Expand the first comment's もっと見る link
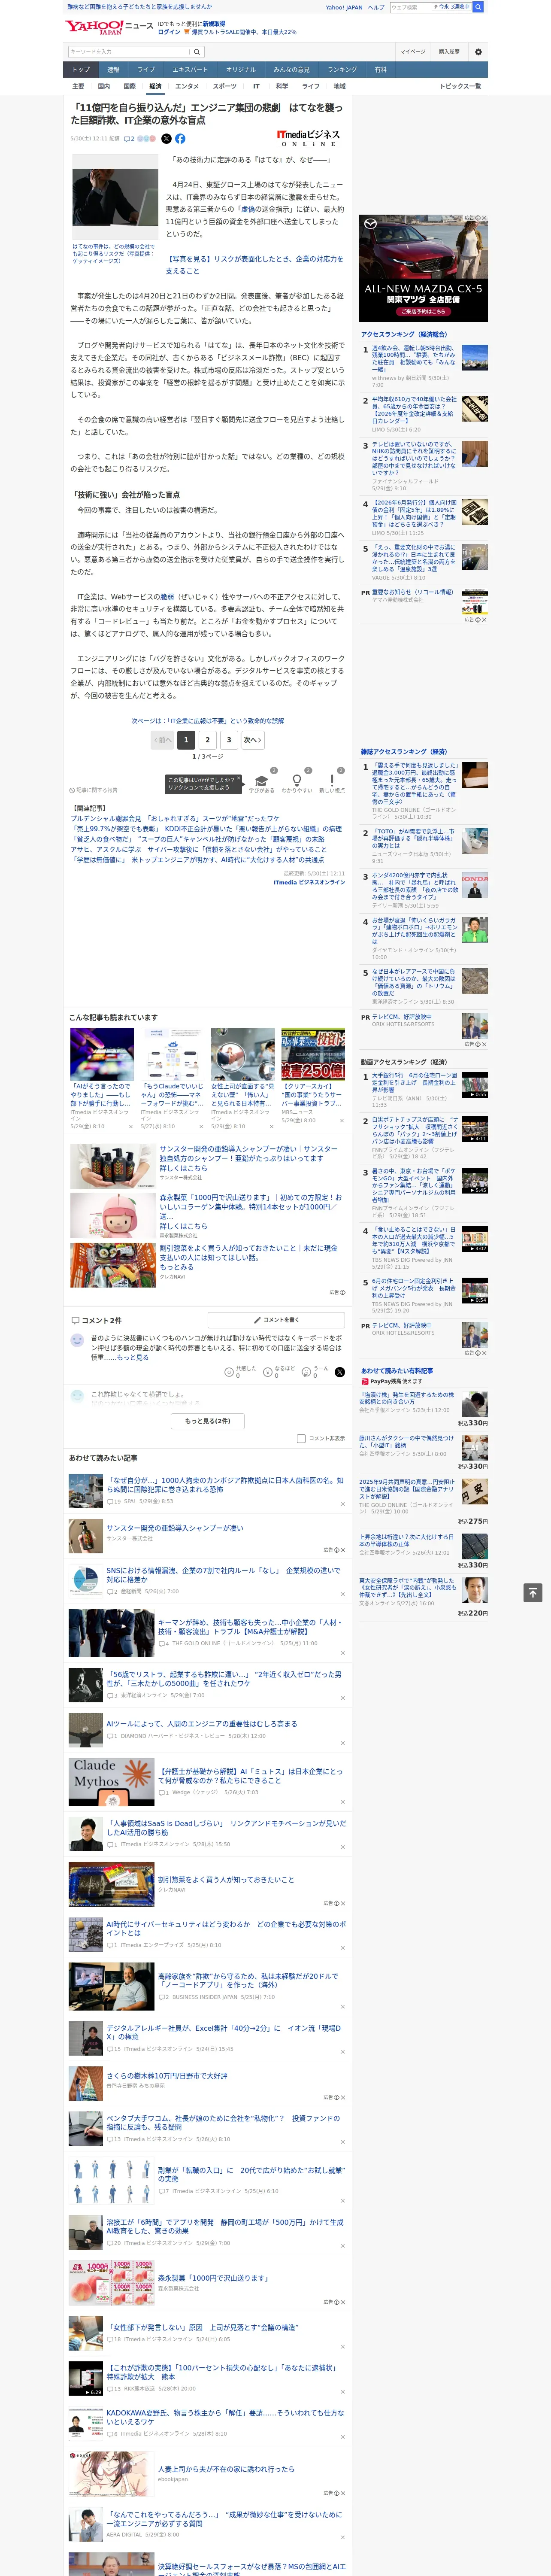The image size is (551, 2576). coord(133,1358)
